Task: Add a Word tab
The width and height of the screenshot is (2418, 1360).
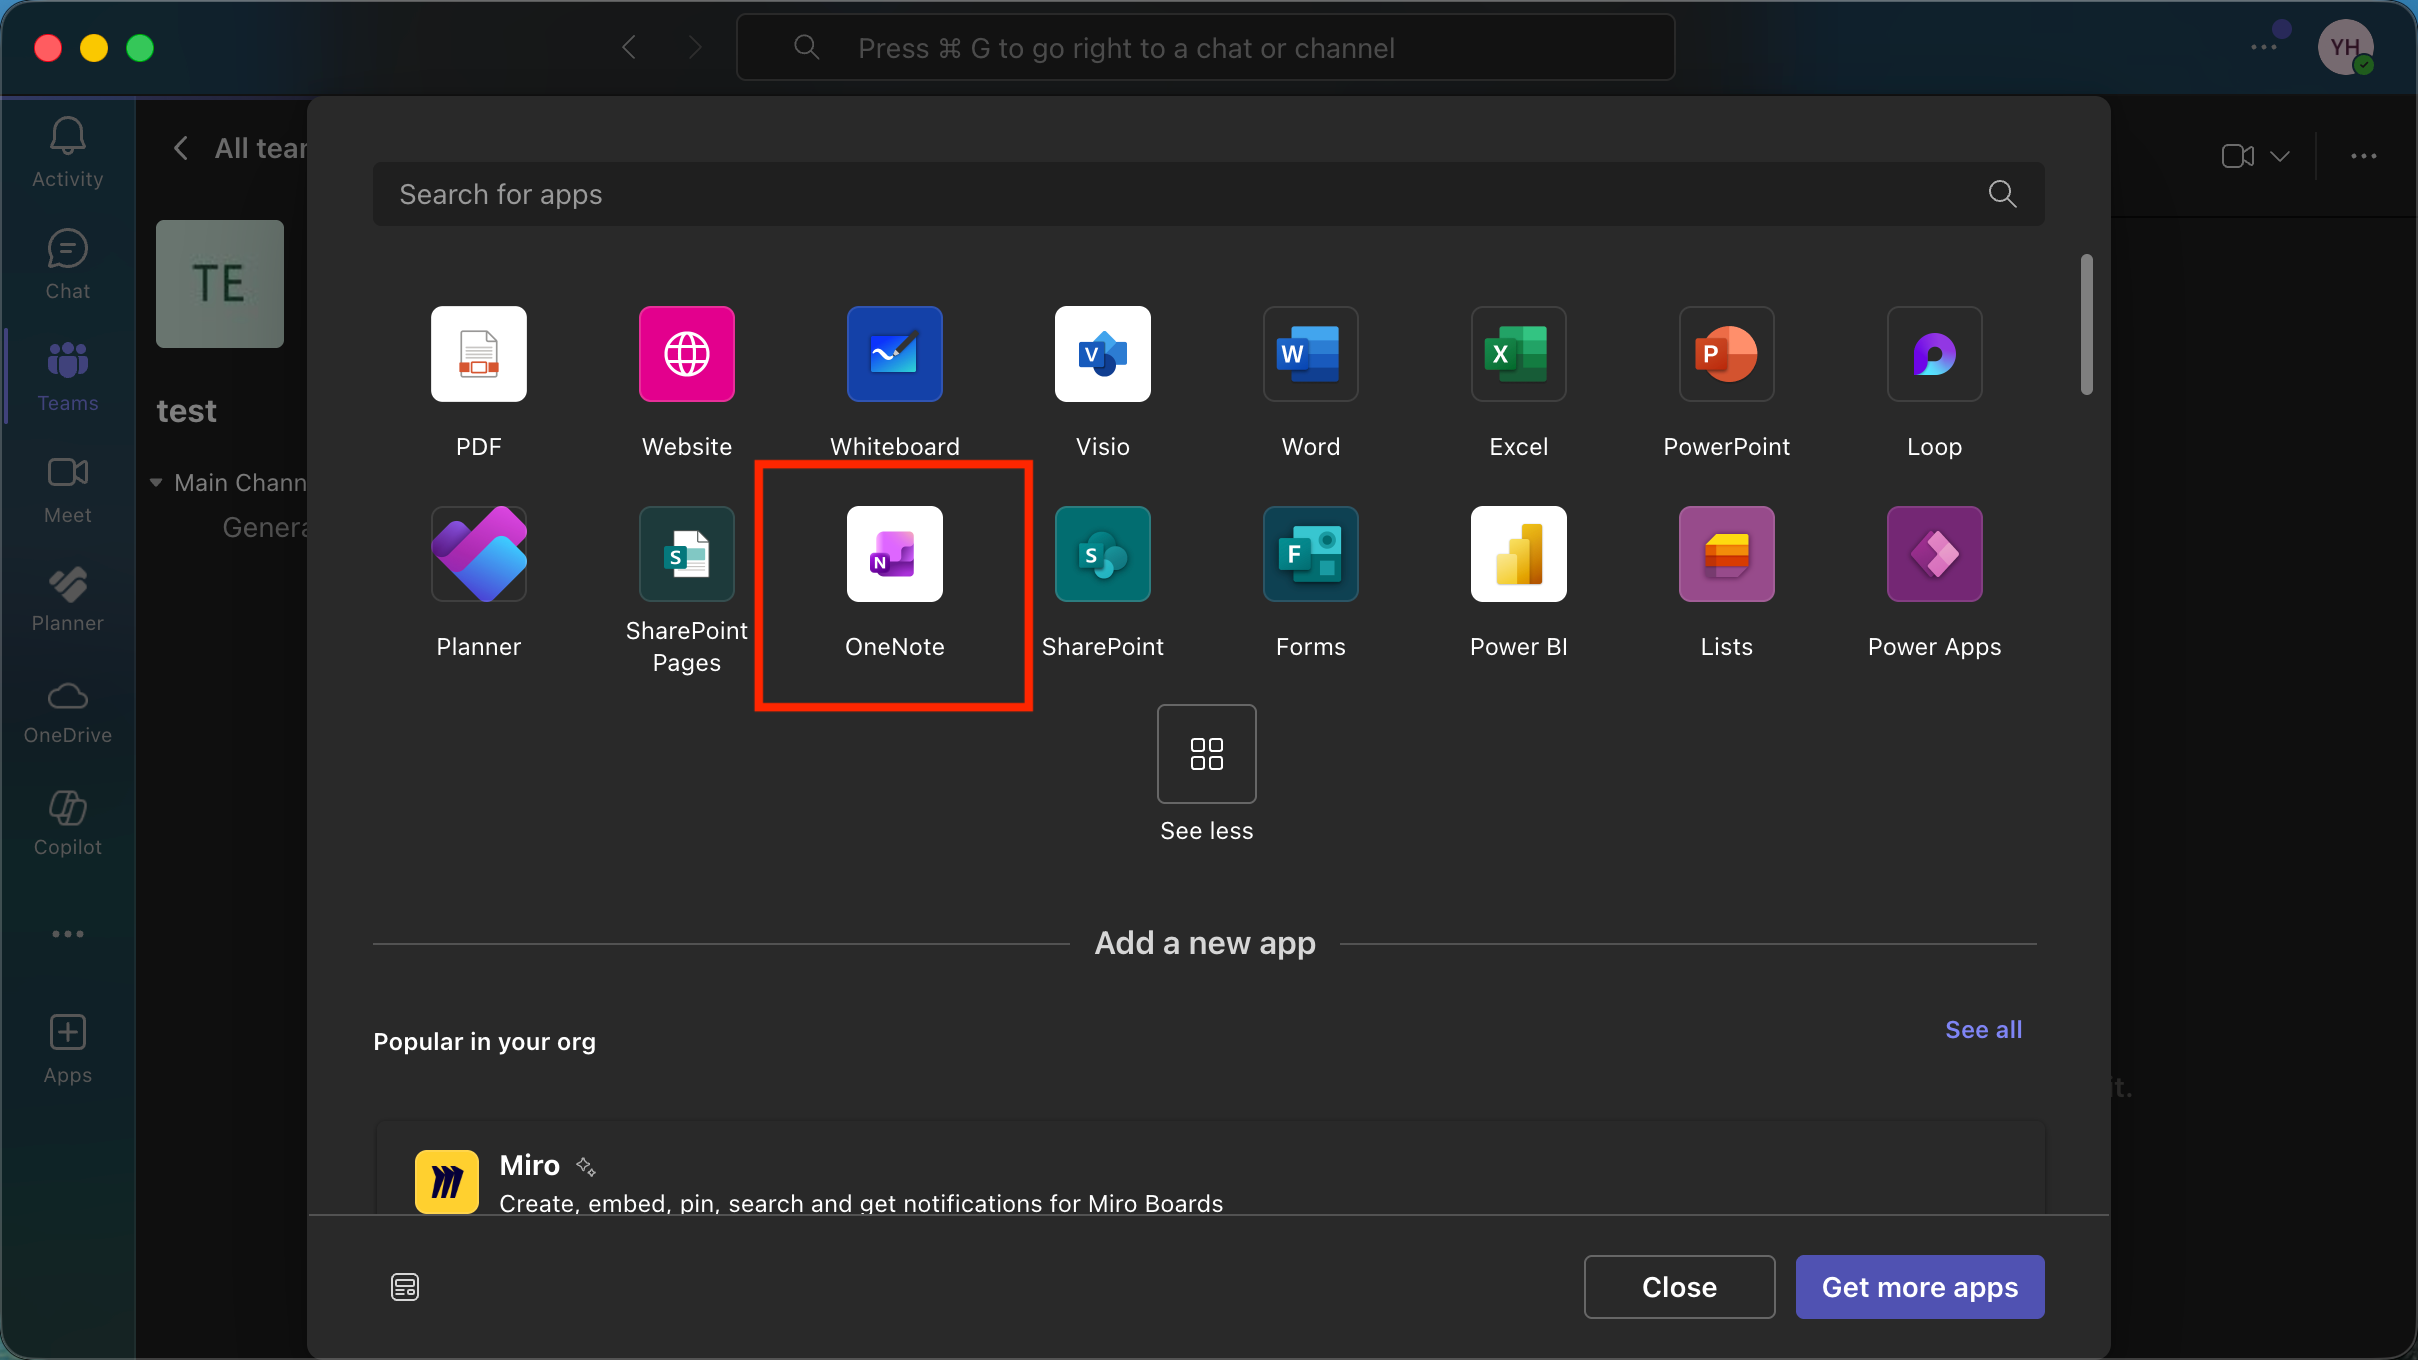Action: point(1311,354)
